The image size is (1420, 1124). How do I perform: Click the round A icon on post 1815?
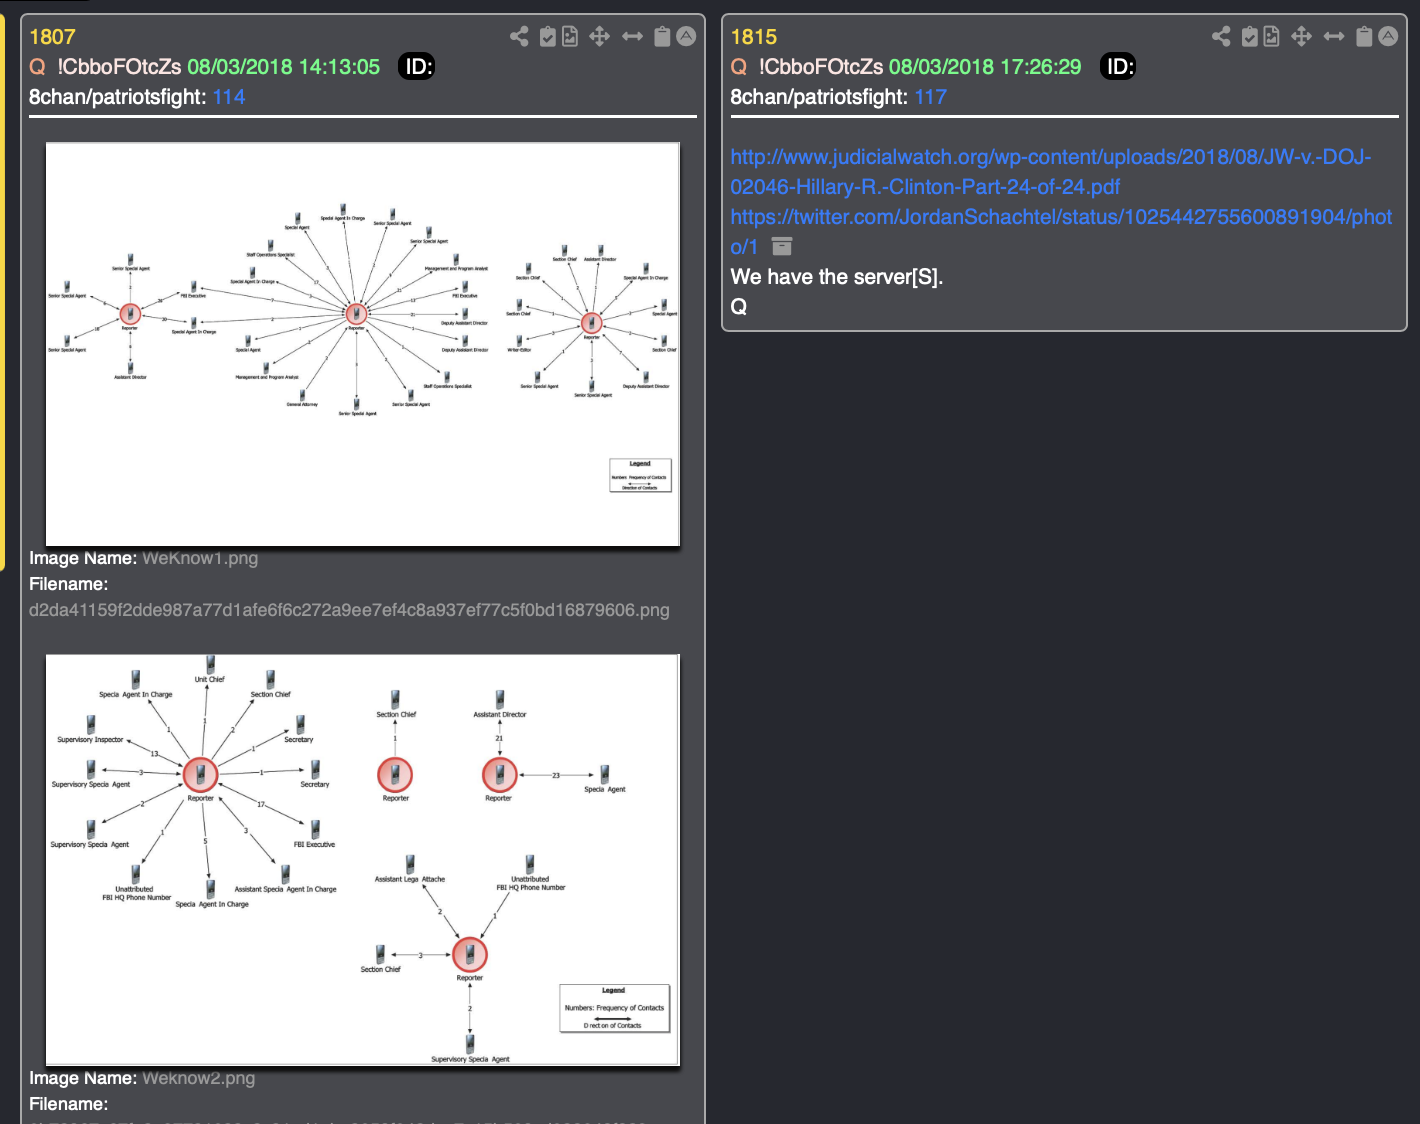1388,36
